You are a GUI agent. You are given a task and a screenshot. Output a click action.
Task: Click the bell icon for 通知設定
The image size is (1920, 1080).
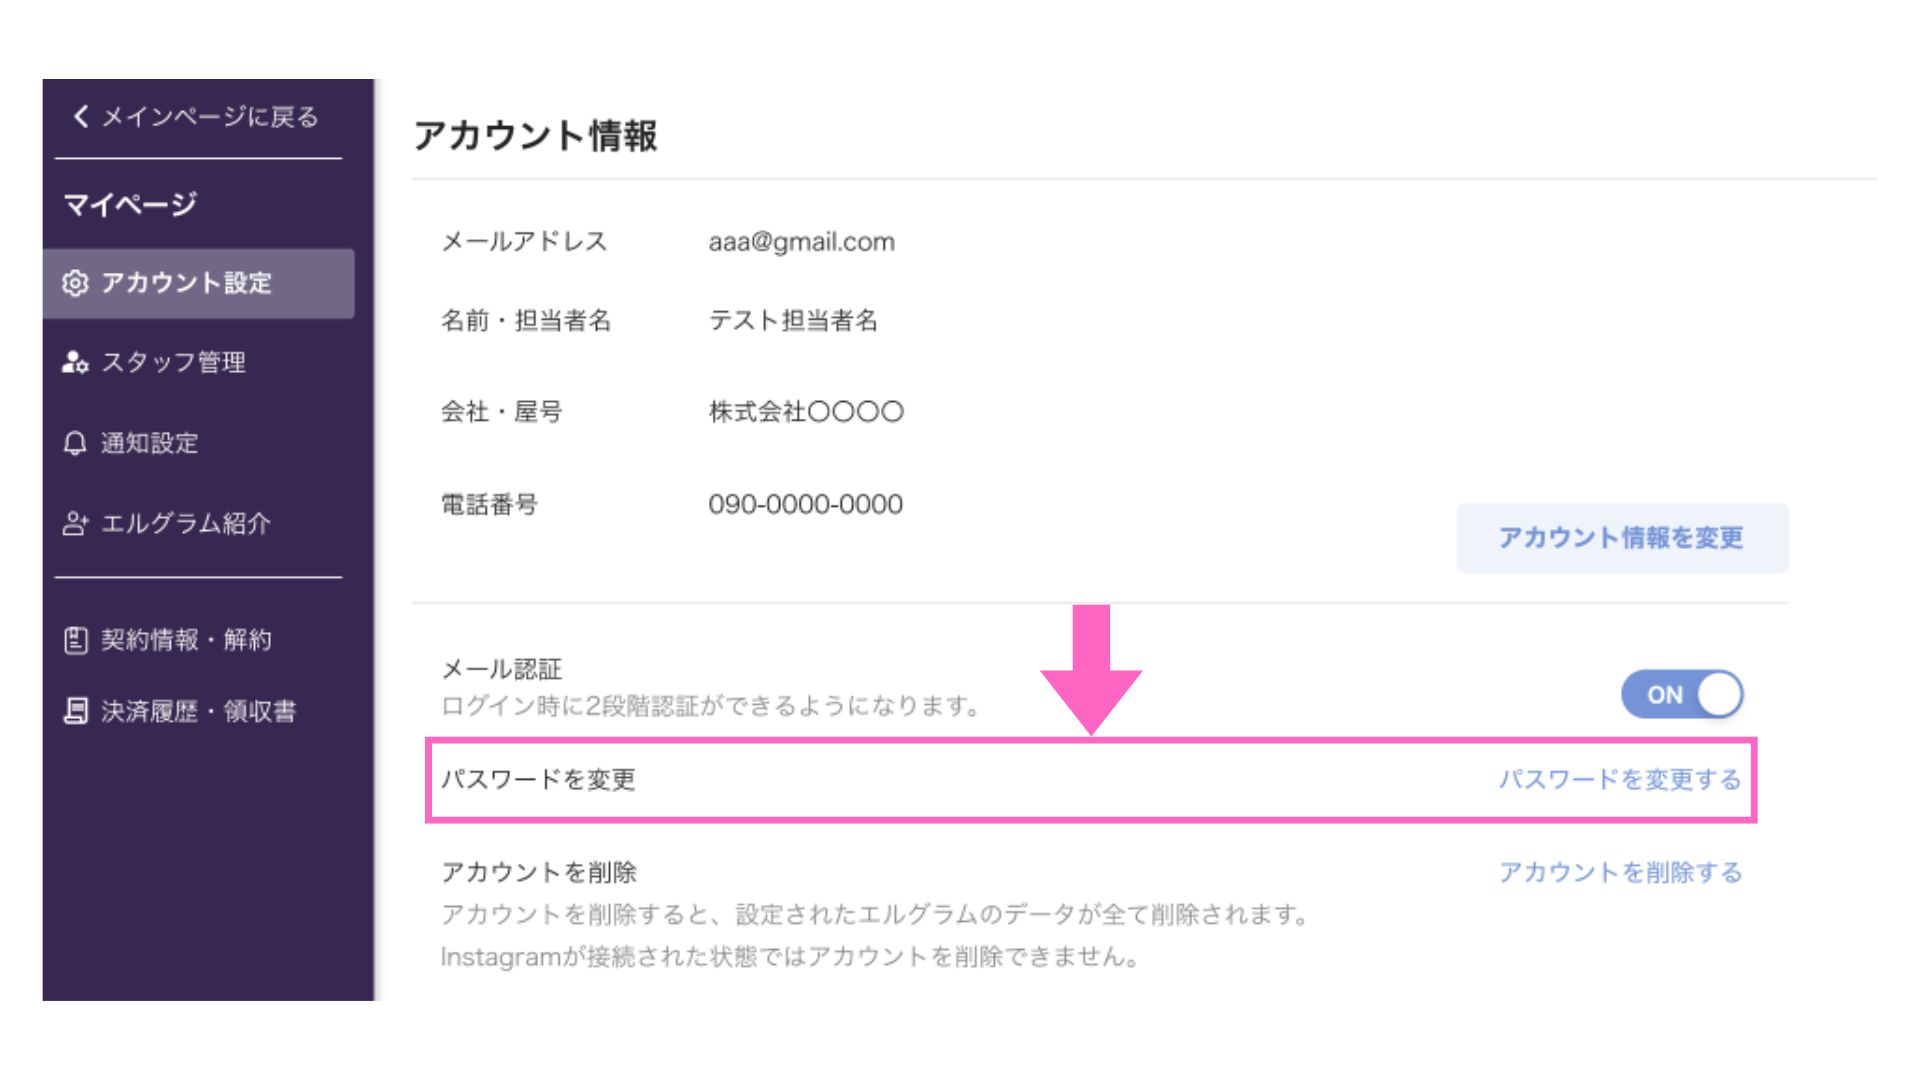[x=75, y=443]
